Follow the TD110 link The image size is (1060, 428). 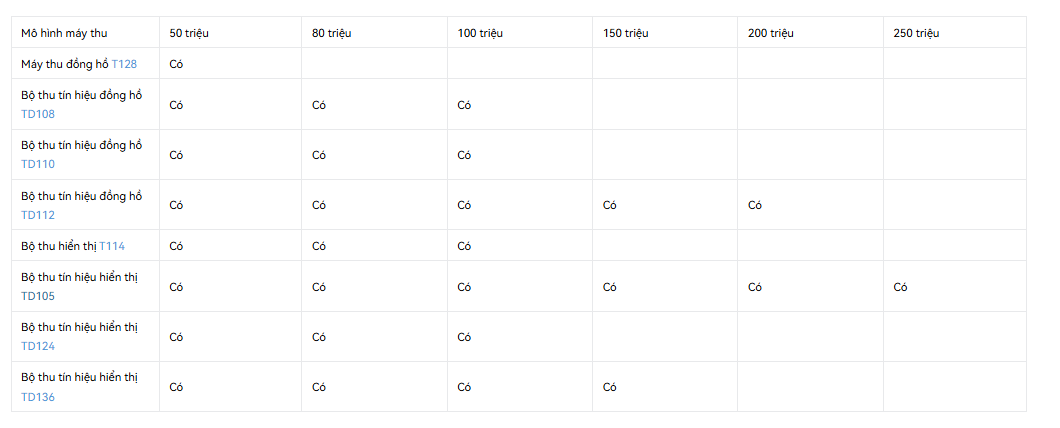[x=38, y=164]
